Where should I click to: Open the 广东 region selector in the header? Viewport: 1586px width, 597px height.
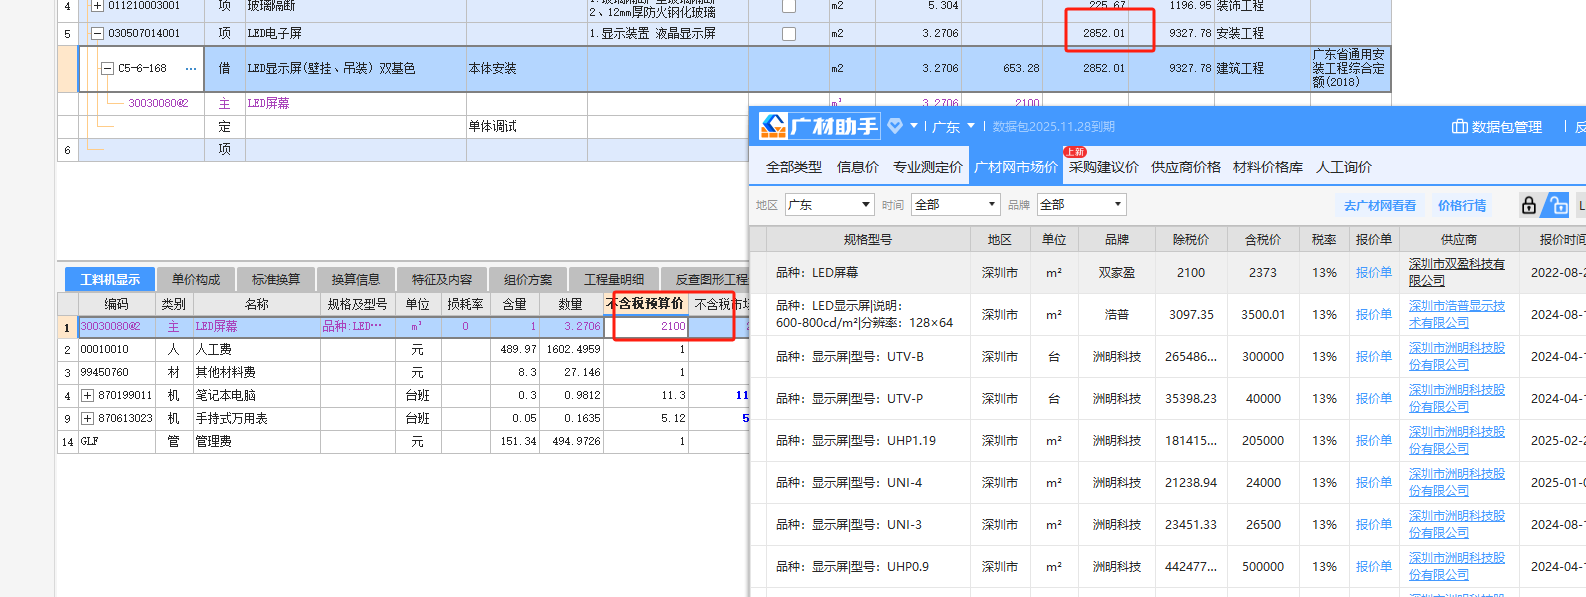click(x=953, y=126)
